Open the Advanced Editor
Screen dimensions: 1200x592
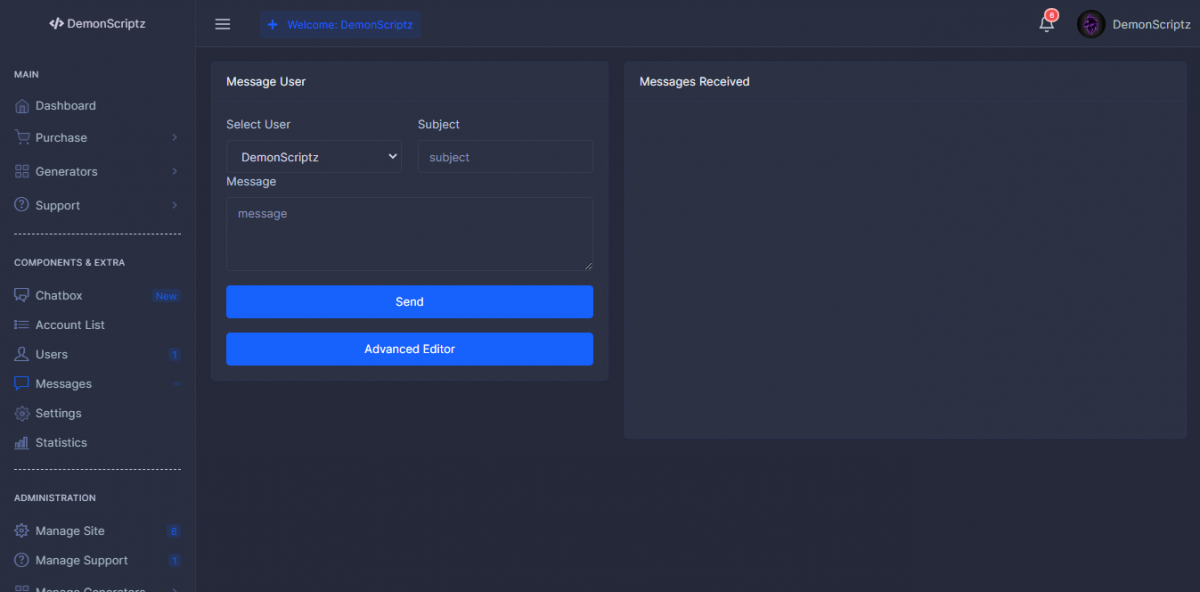tap(409, 349)
